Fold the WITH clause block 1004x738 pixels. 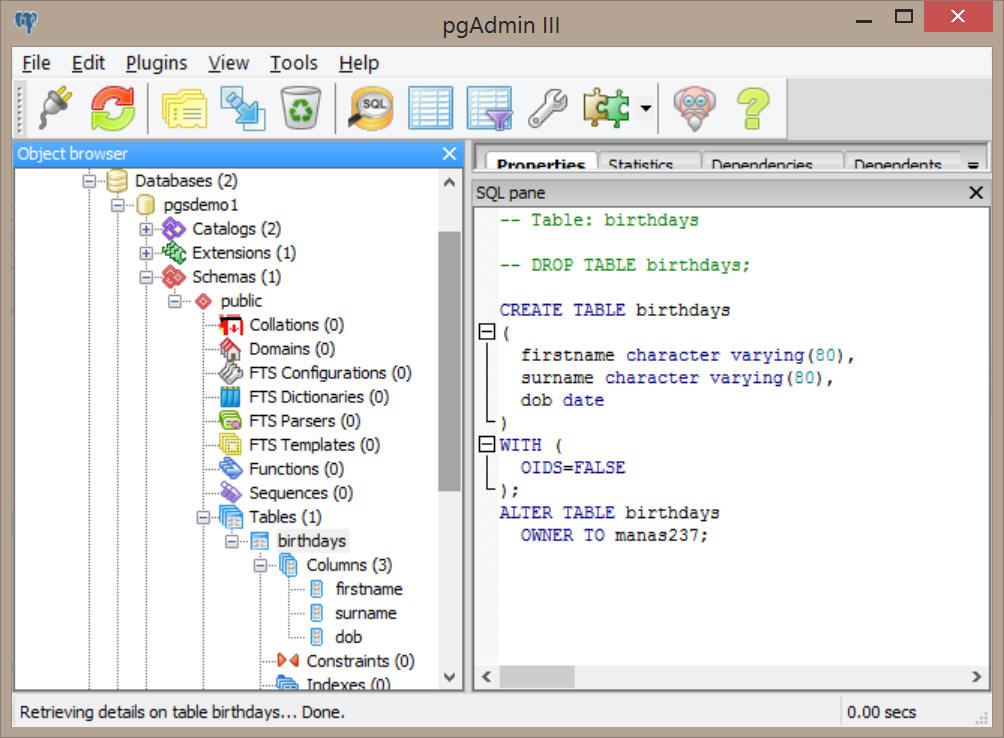pos(487,444)
